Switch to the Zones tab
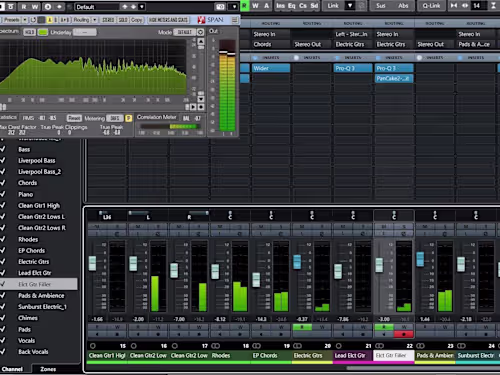500x375 pixels. pyautogui.click(x=48, y=369)
